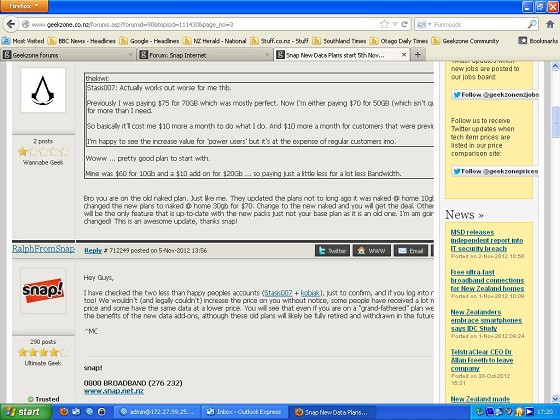Go to the Firefox home page icon

[550, 24]
